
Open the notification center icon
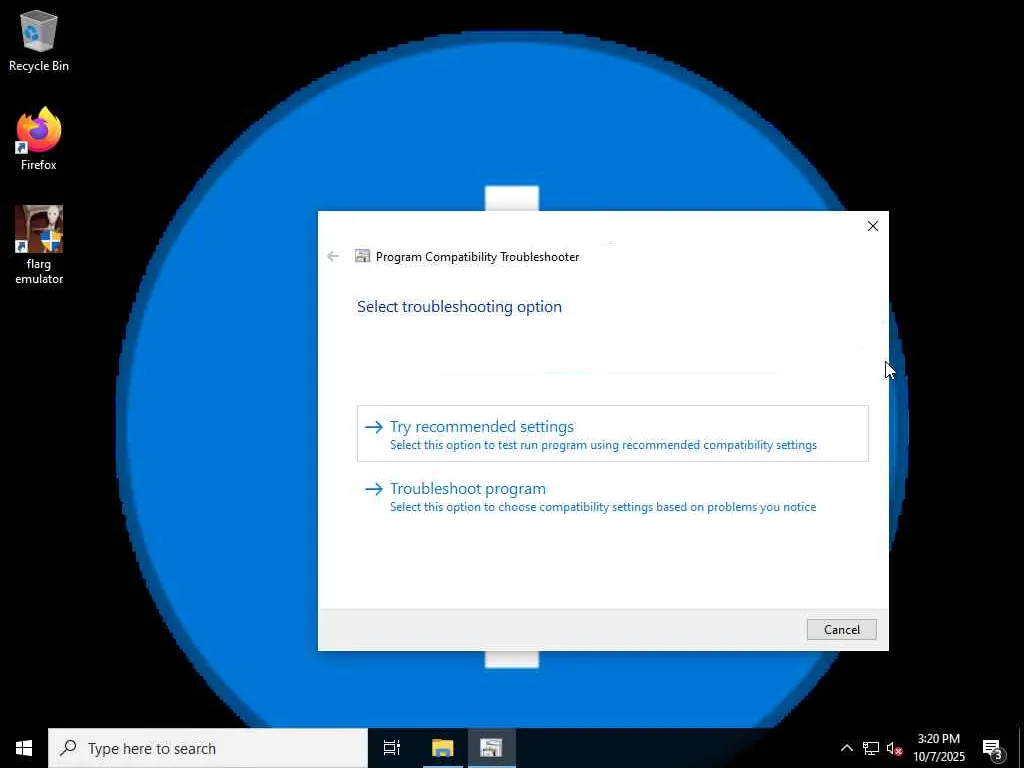coord(992,748)
